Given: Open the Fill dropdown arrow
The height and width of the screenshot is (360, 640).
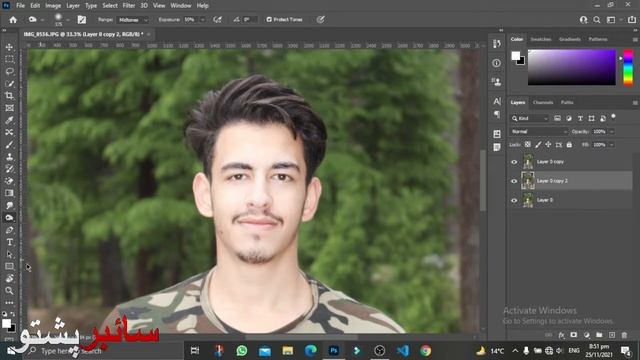Looking at the screenshot, I should click(611, 144).
